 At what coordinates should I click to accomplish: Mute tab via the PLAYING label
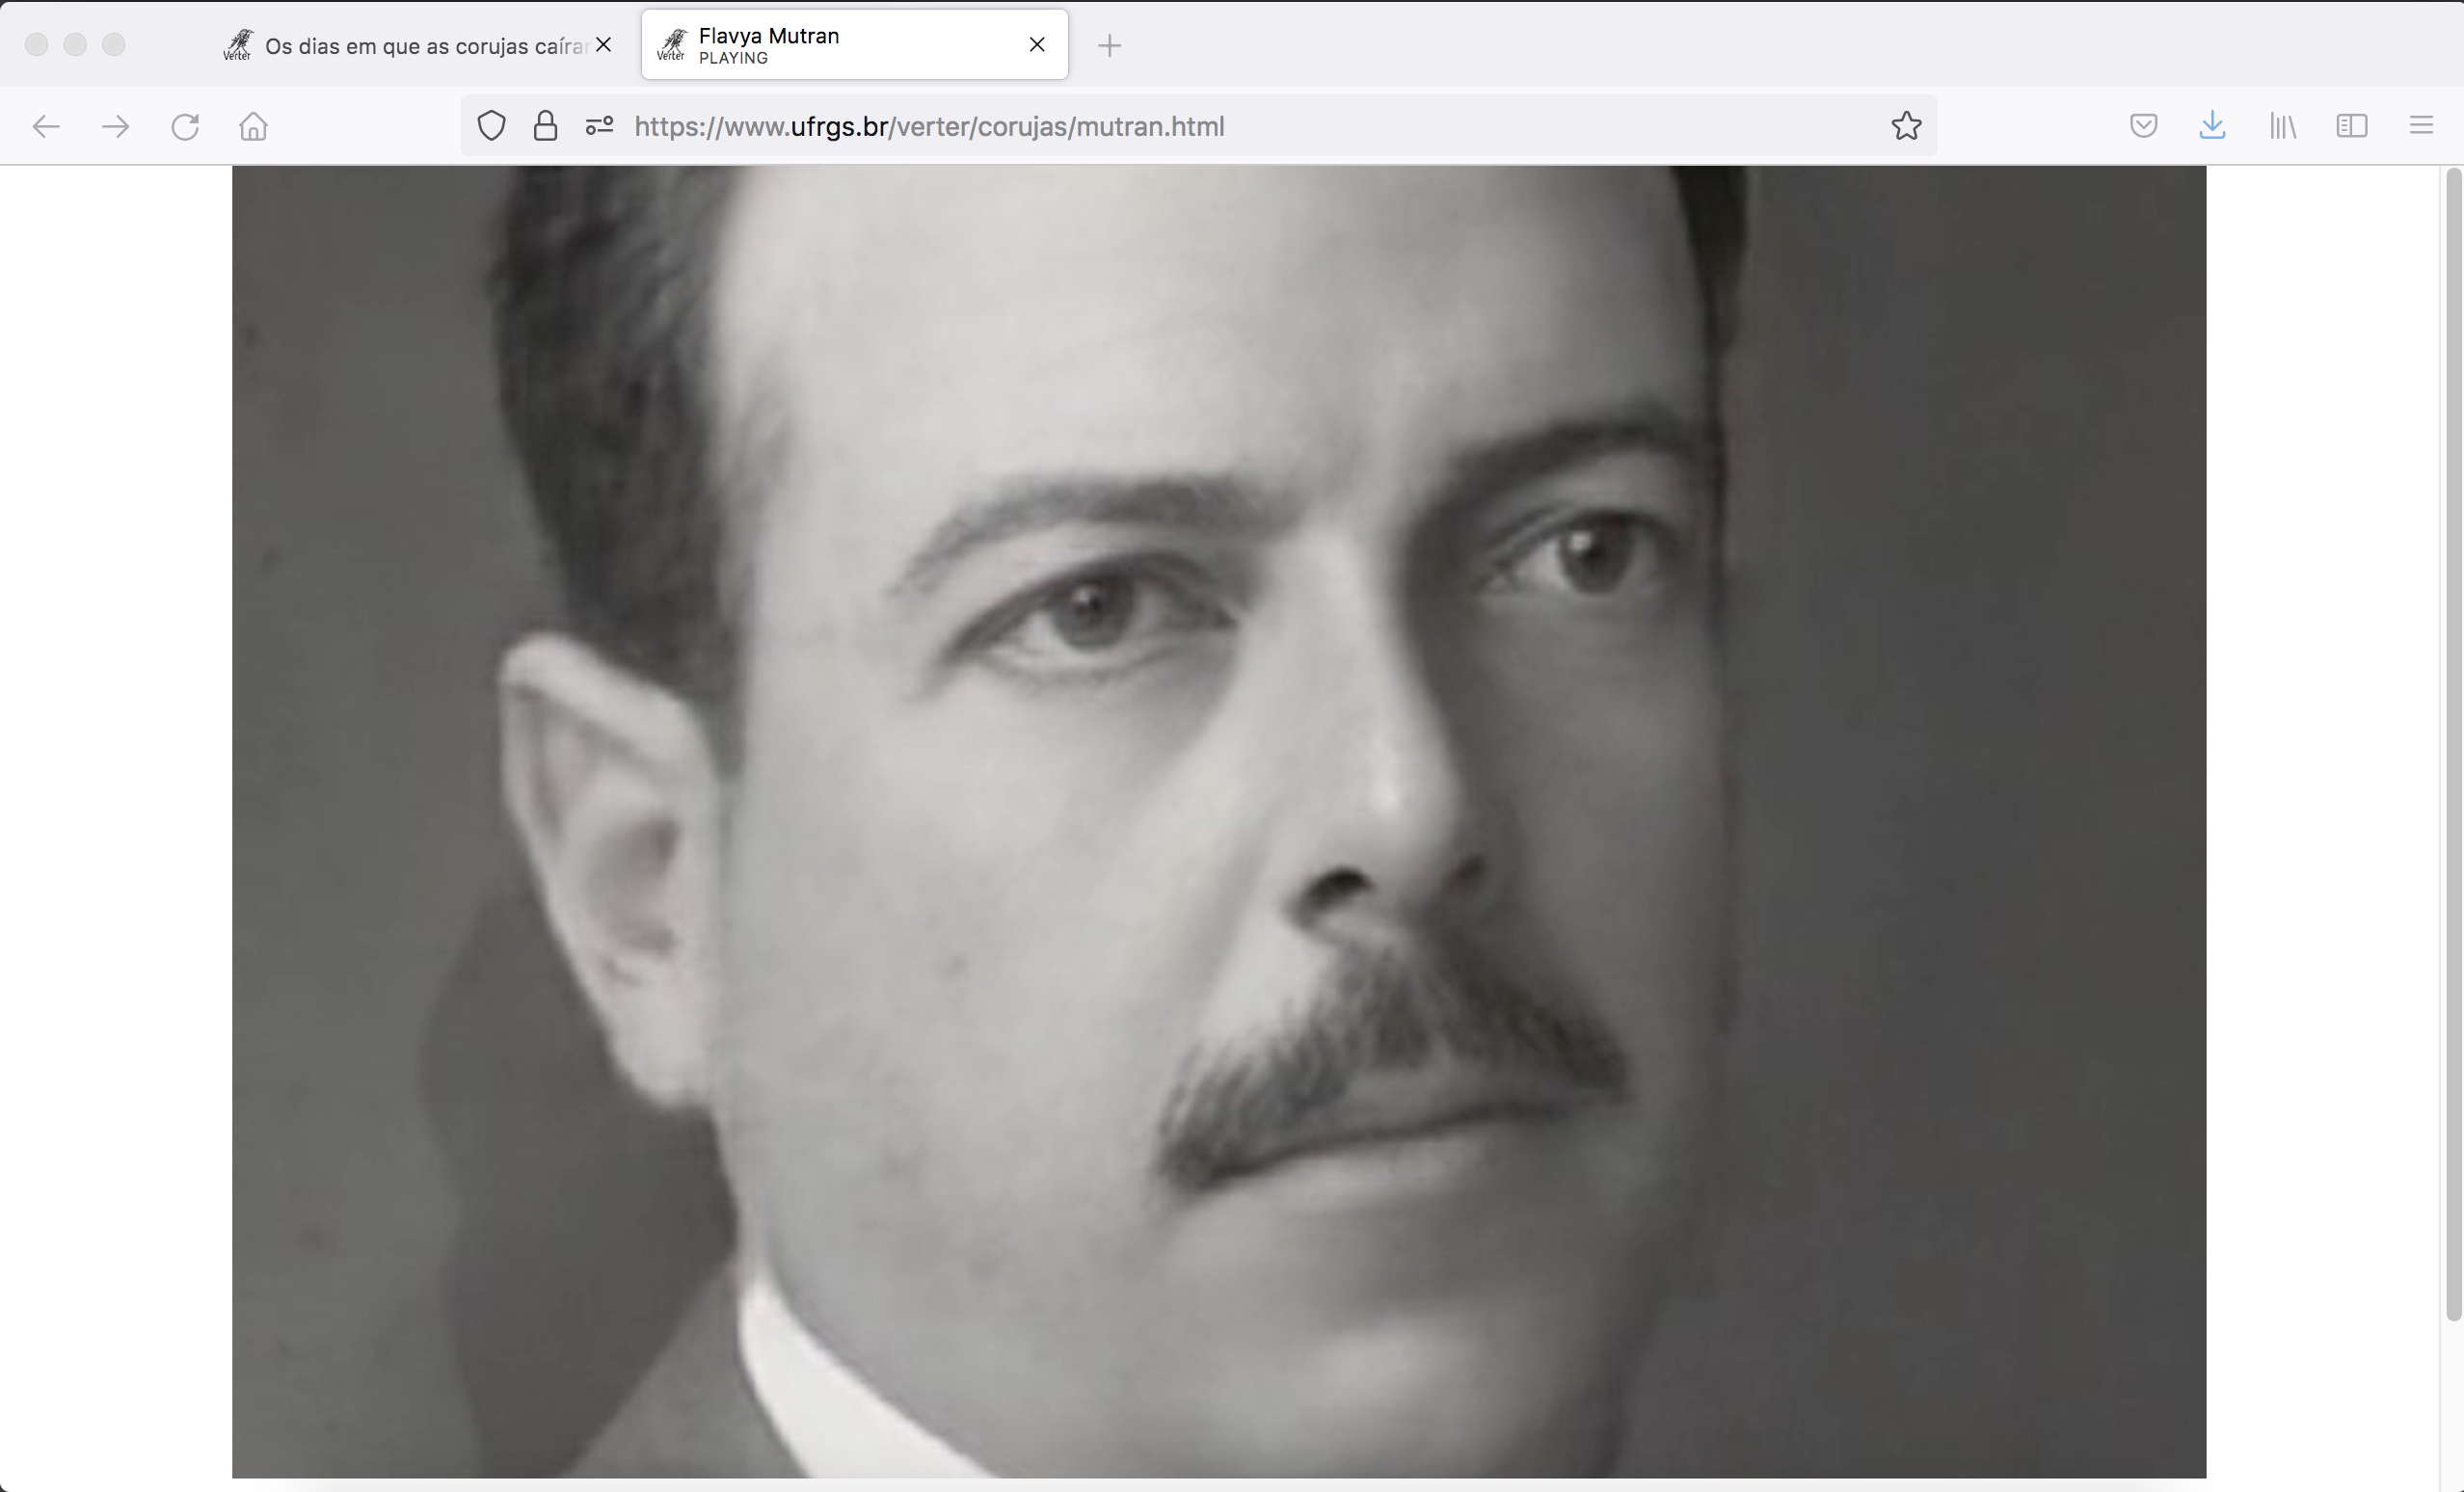point(733,59)
